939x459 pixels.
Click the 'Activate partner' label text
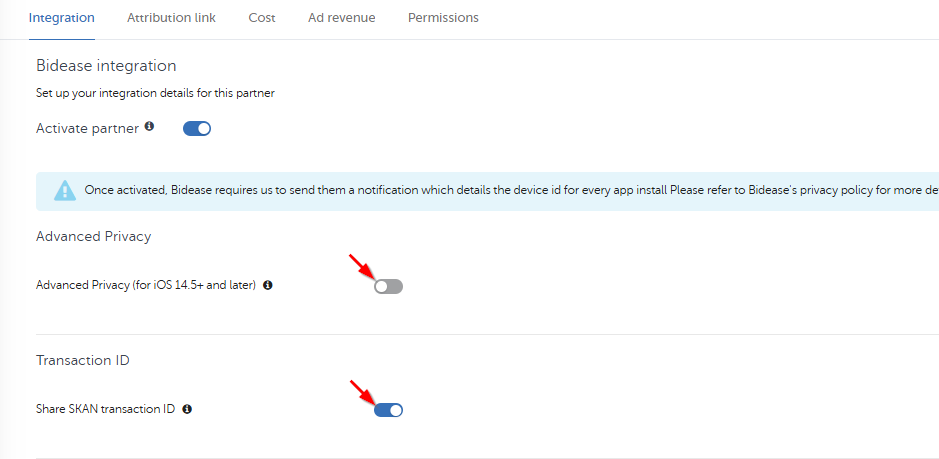[x=87, y=128]
